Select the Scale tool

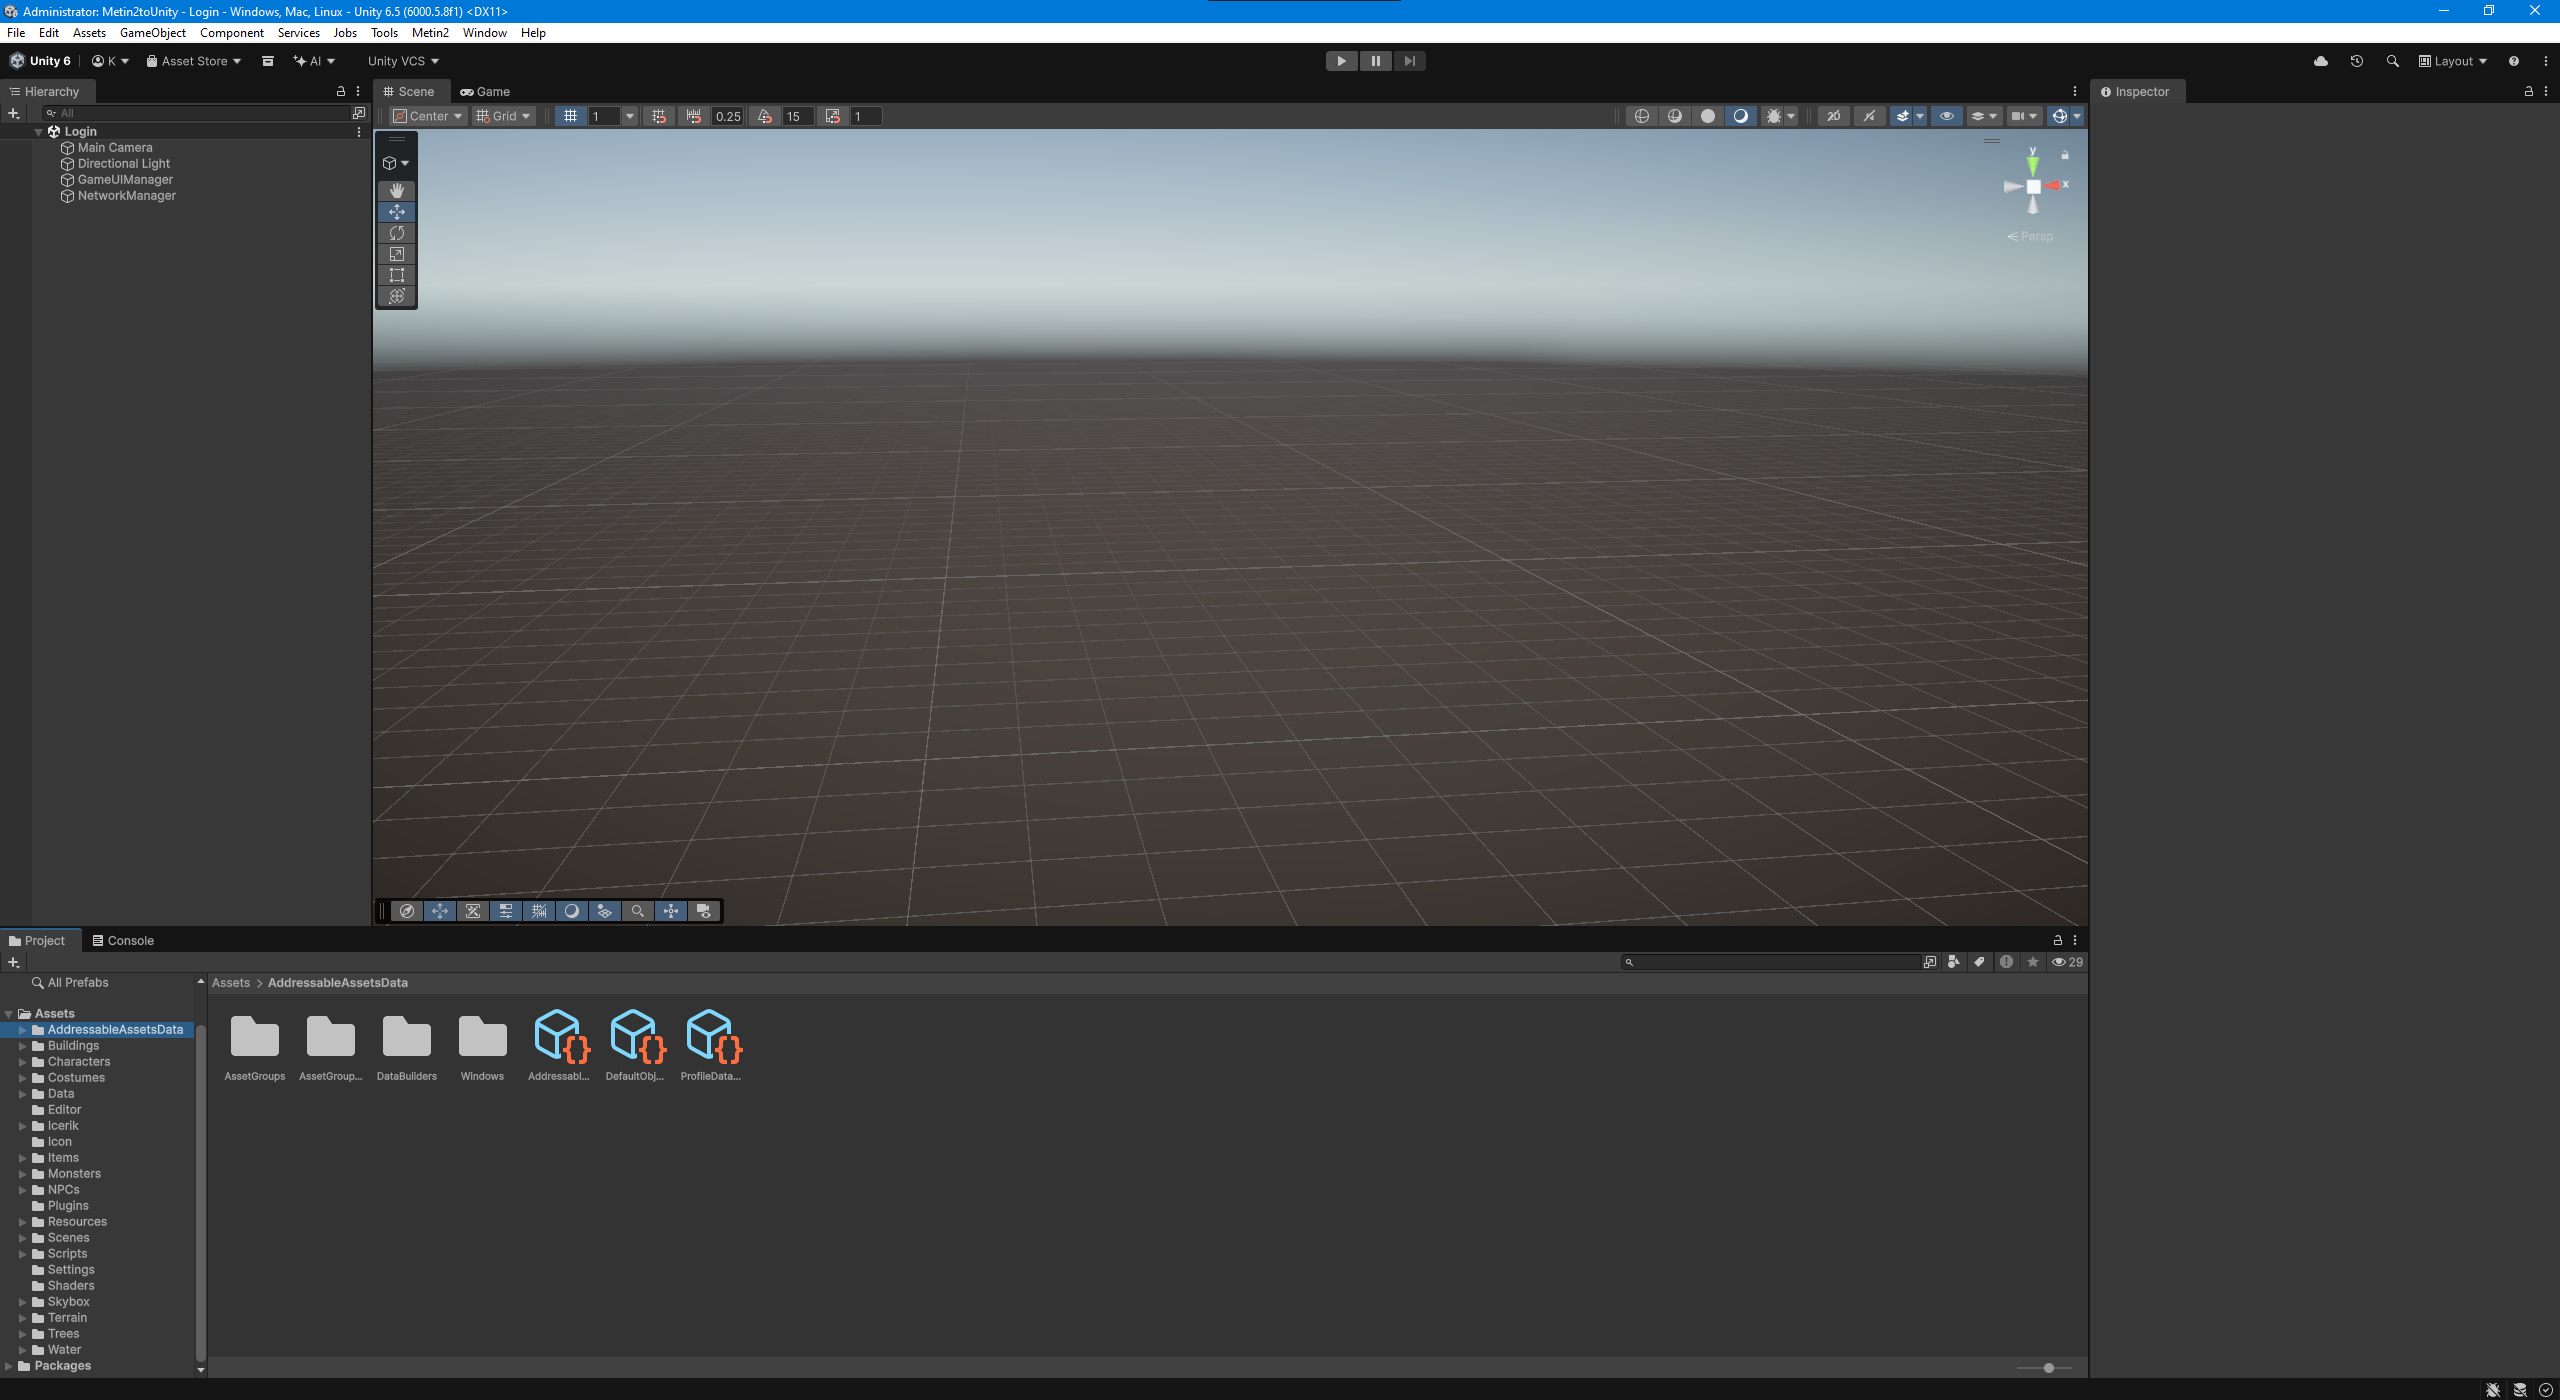click(397, 254)
